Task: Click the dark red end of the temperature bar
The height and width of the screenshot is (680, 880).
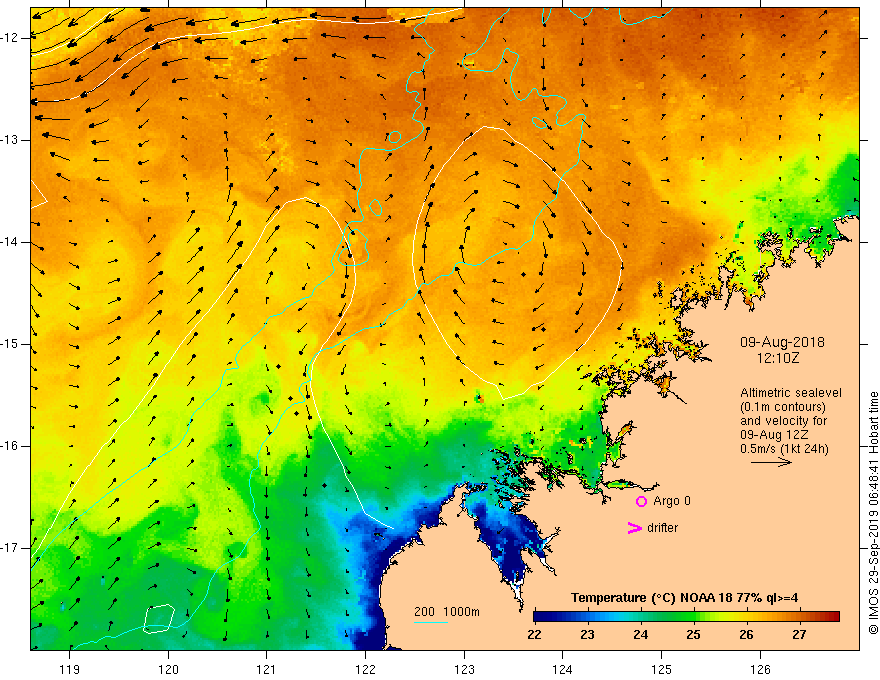Action: click(835, 617)
